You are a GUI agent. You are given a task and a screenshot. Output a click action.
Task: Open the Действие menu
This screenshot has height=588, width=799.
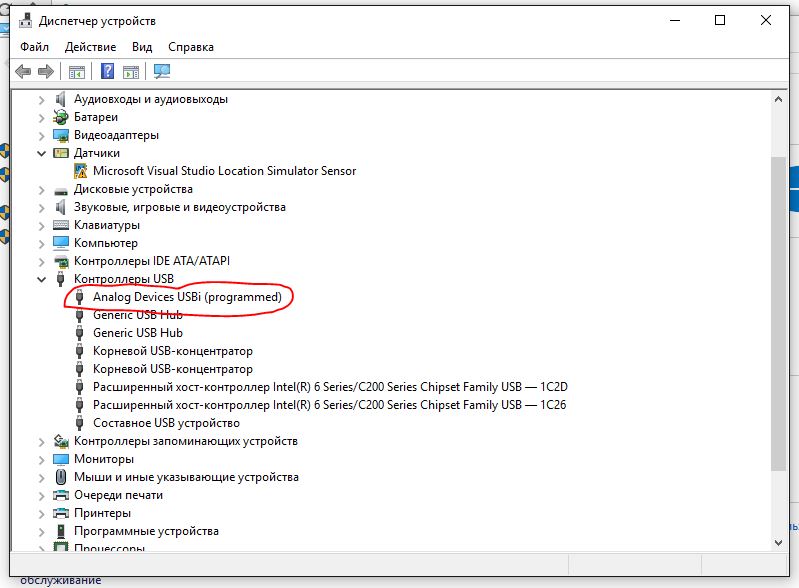click(x=90, y=47)
